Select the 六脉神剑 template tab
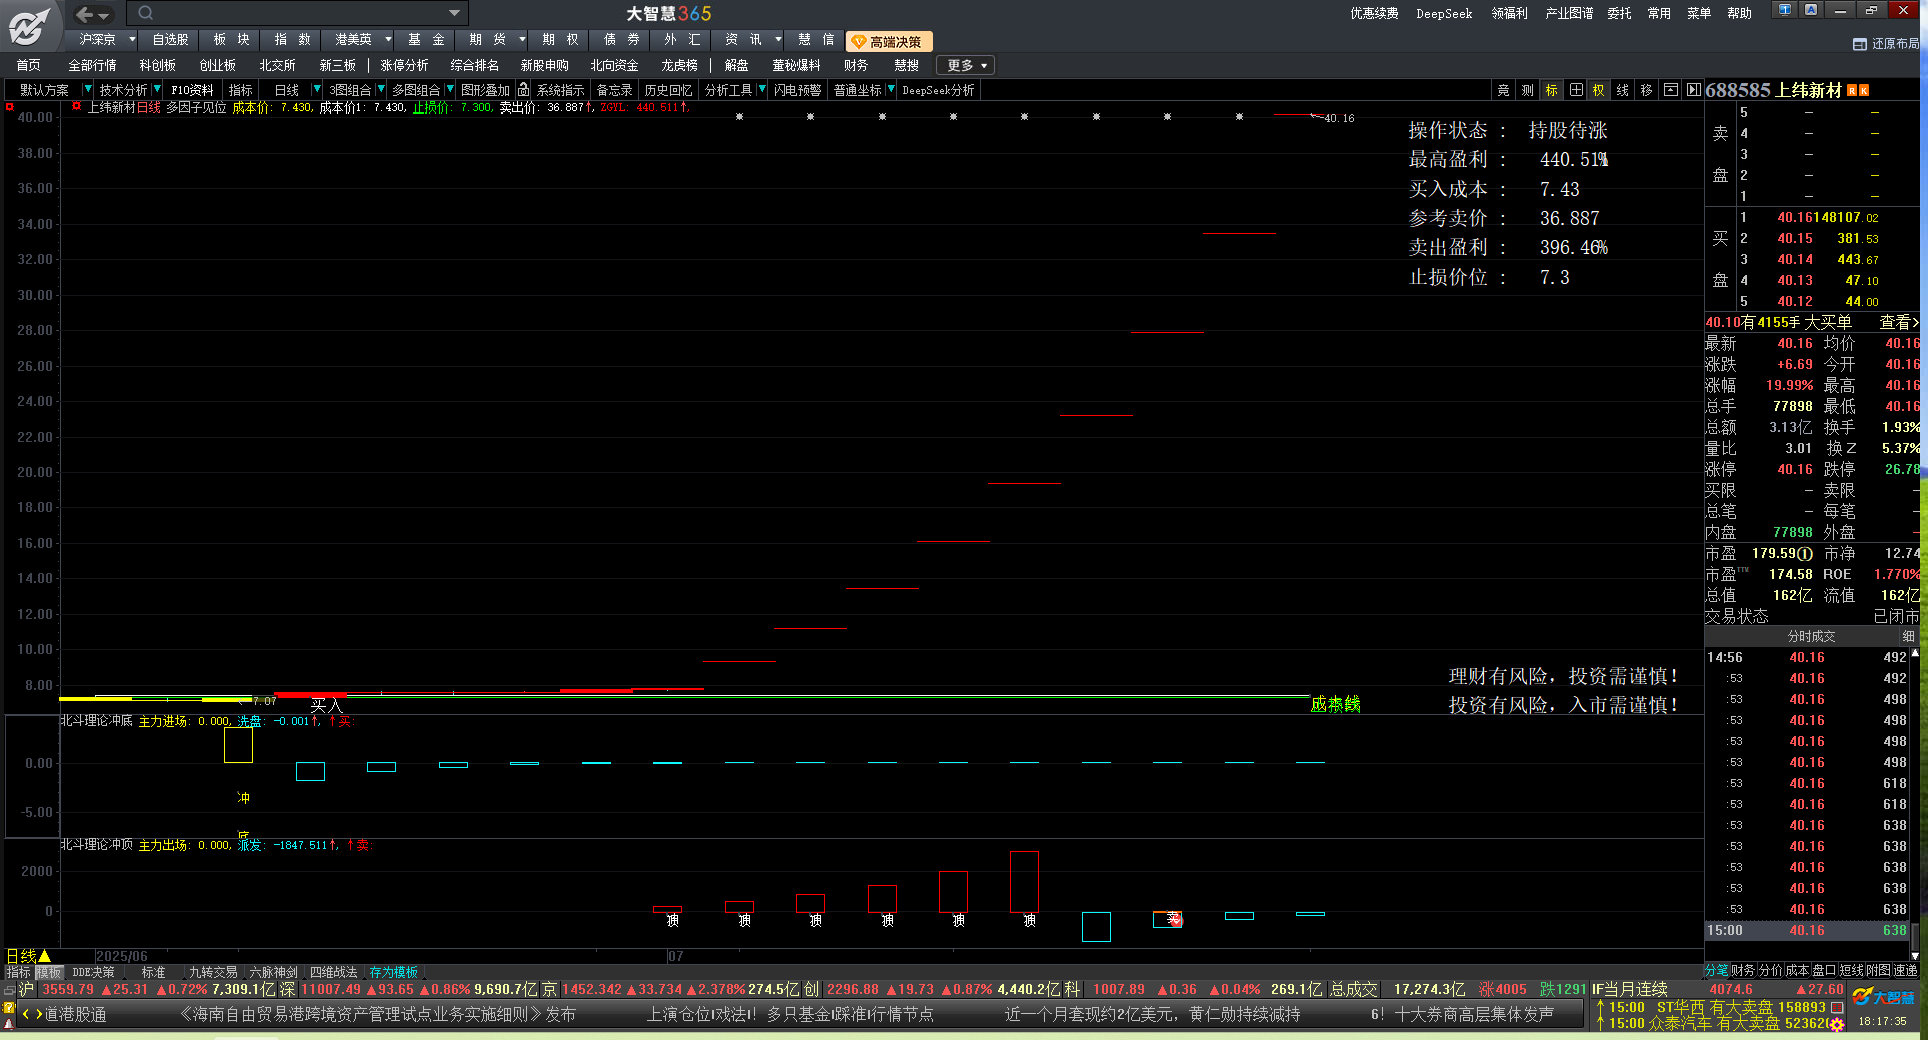 [273, 972]
